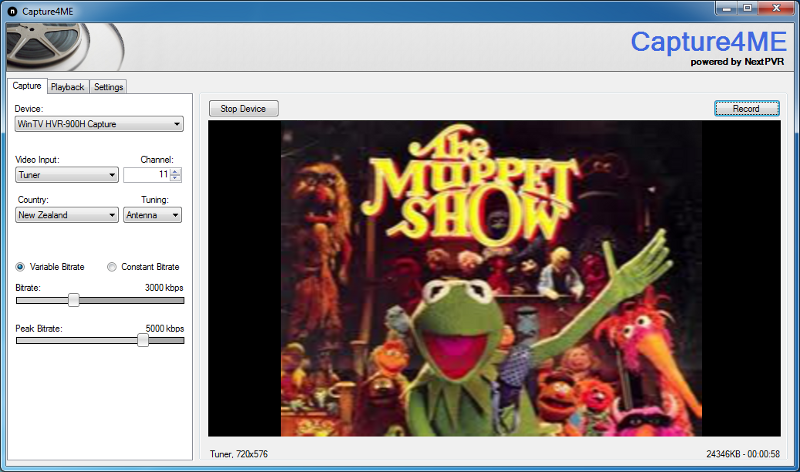
Task: Click the large blue Capture4ME heading
Action: click(709, 42)
